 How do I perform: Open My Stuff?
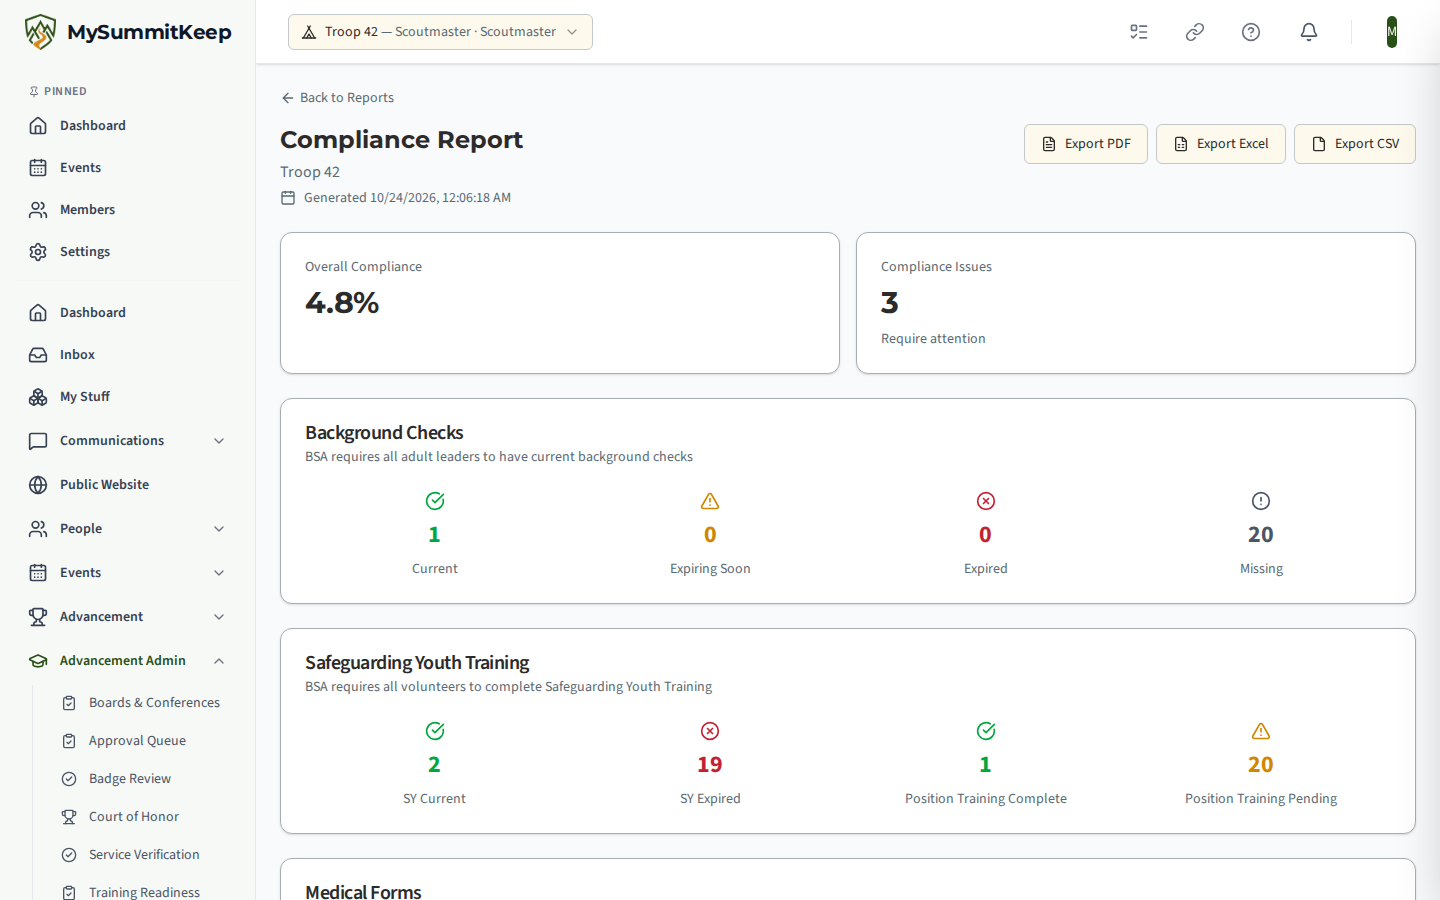pos(128,396)
